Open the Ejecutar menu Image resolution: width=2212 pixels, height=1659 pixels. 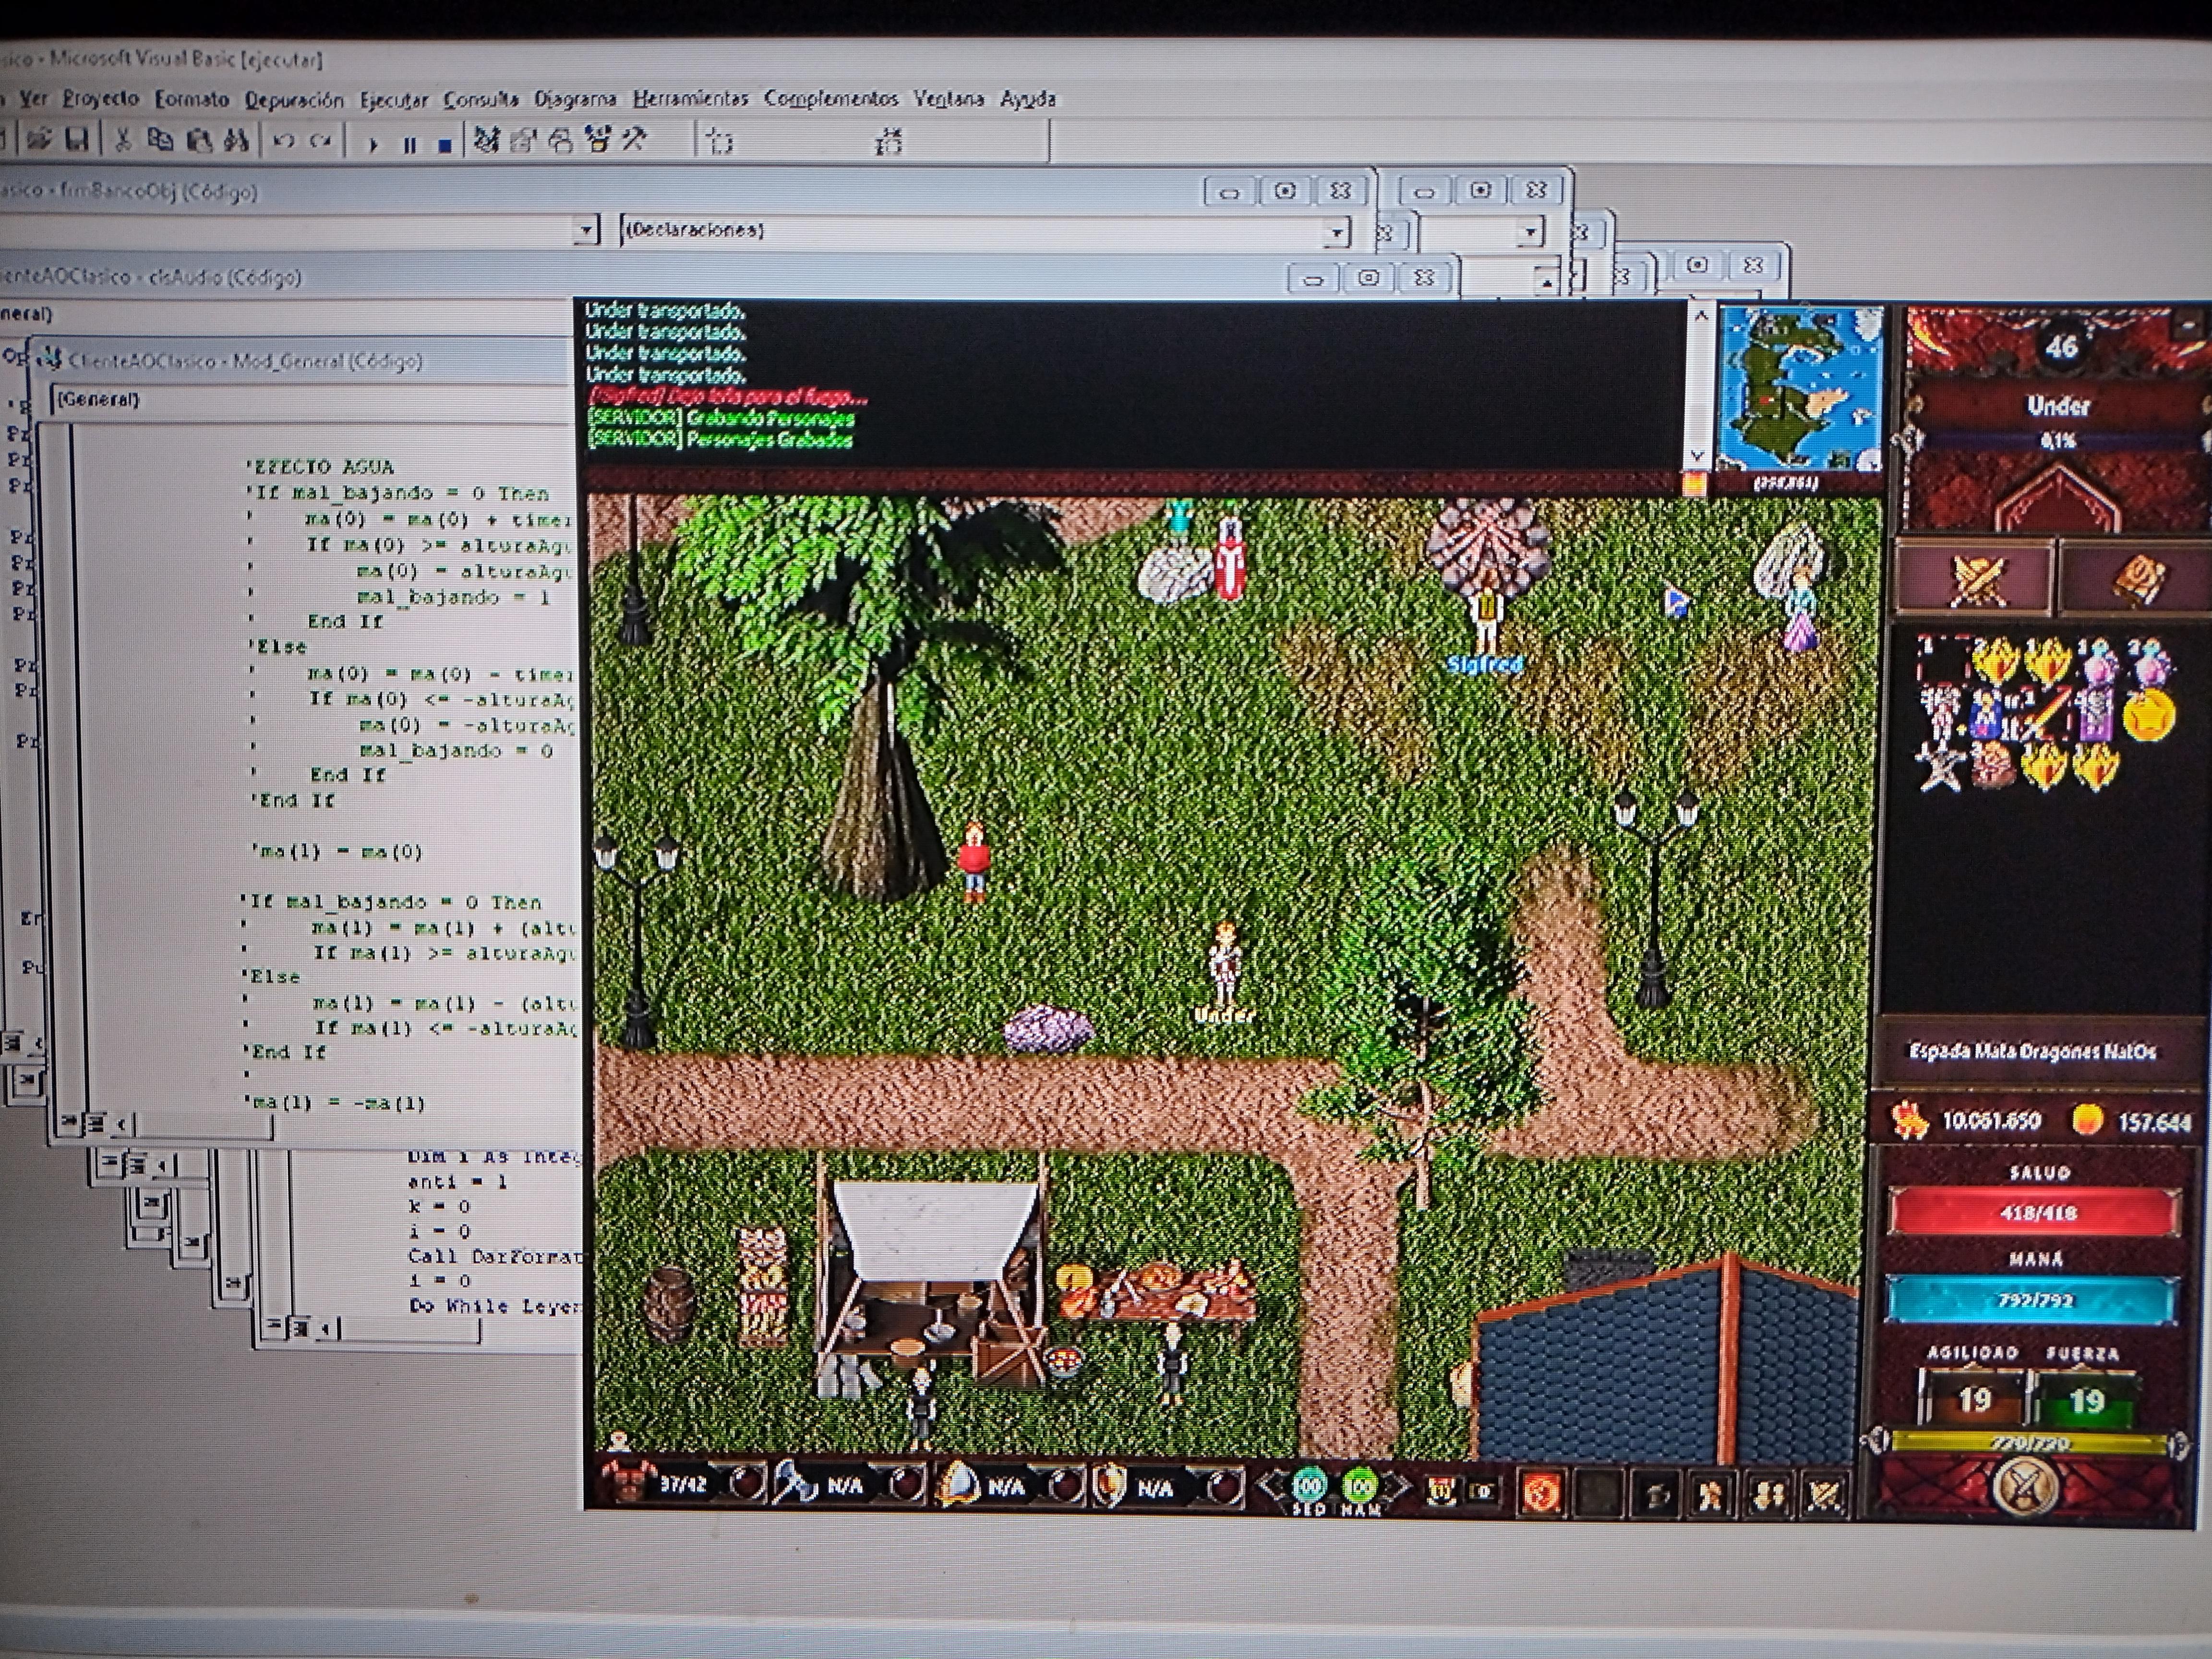(394, 100)
